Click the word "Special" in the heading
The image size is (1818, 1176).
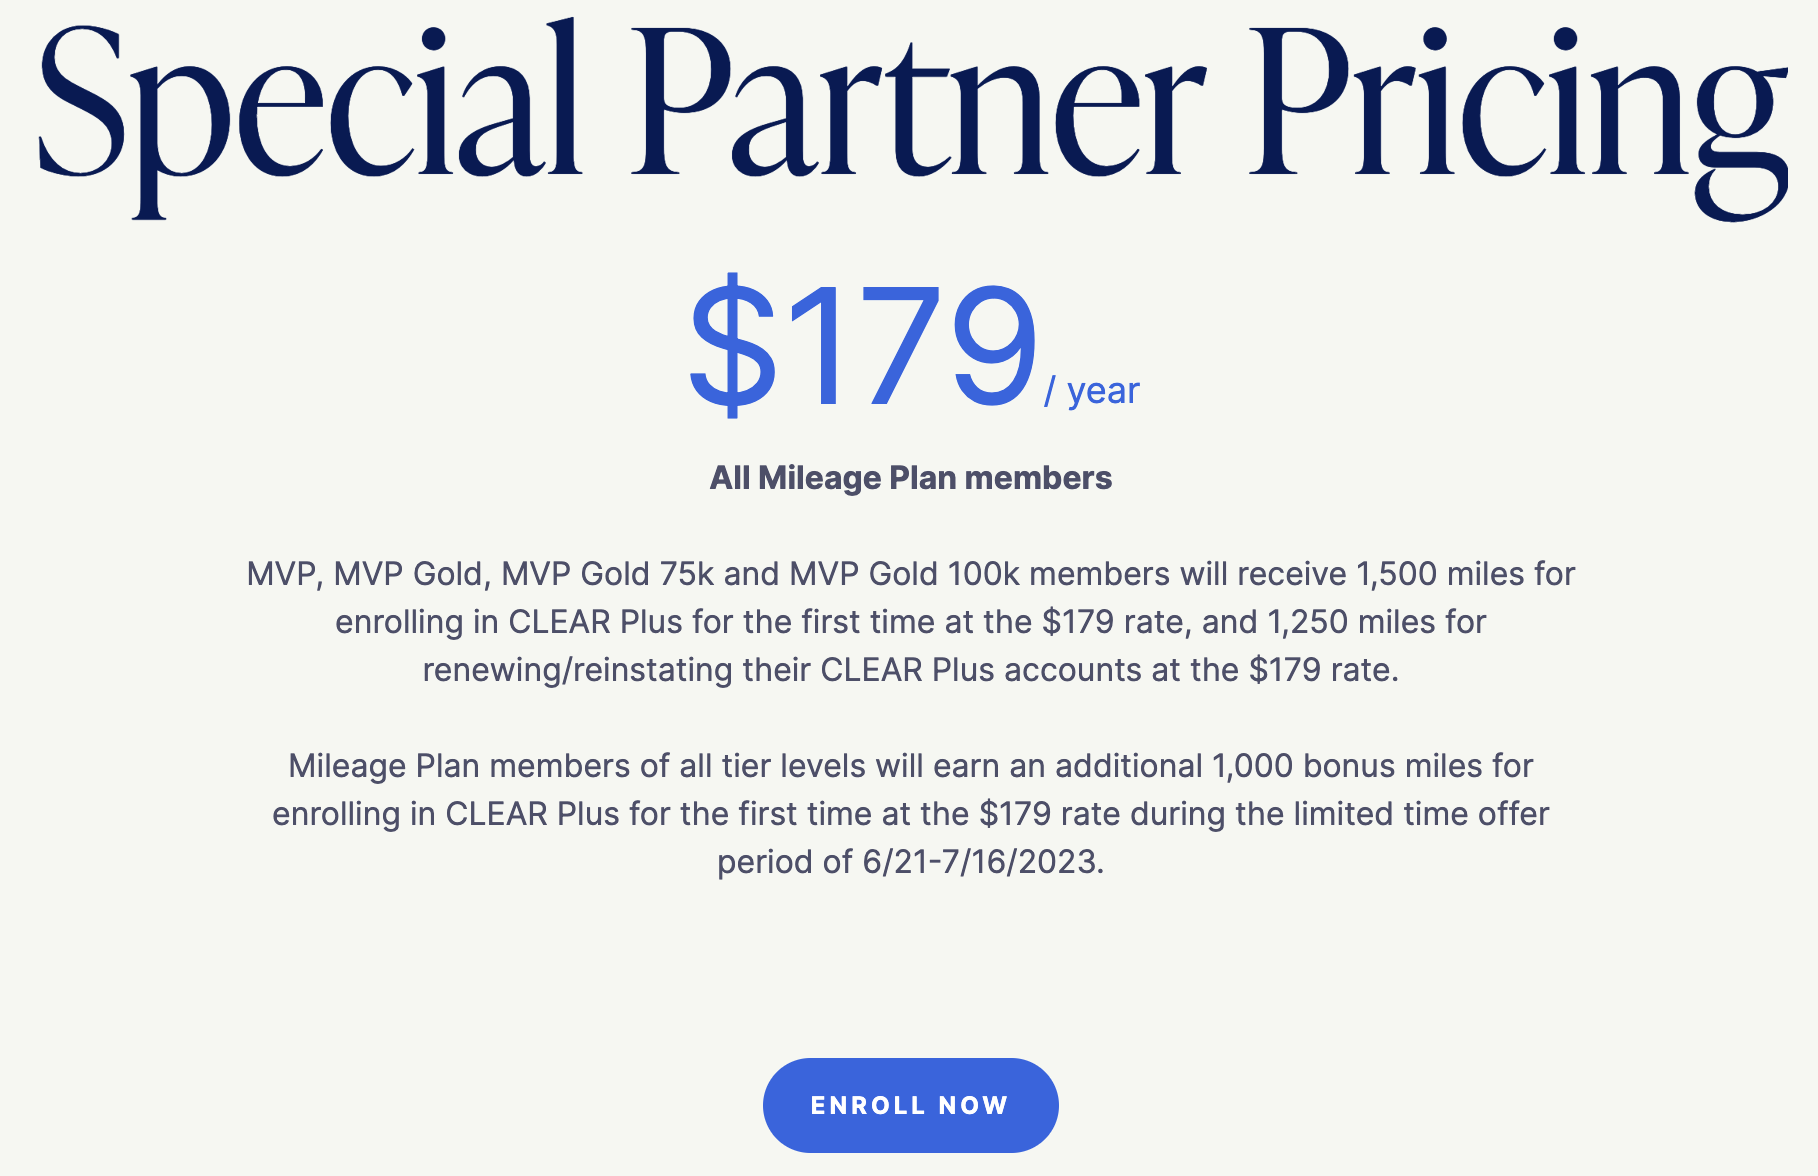pos(310,110)
